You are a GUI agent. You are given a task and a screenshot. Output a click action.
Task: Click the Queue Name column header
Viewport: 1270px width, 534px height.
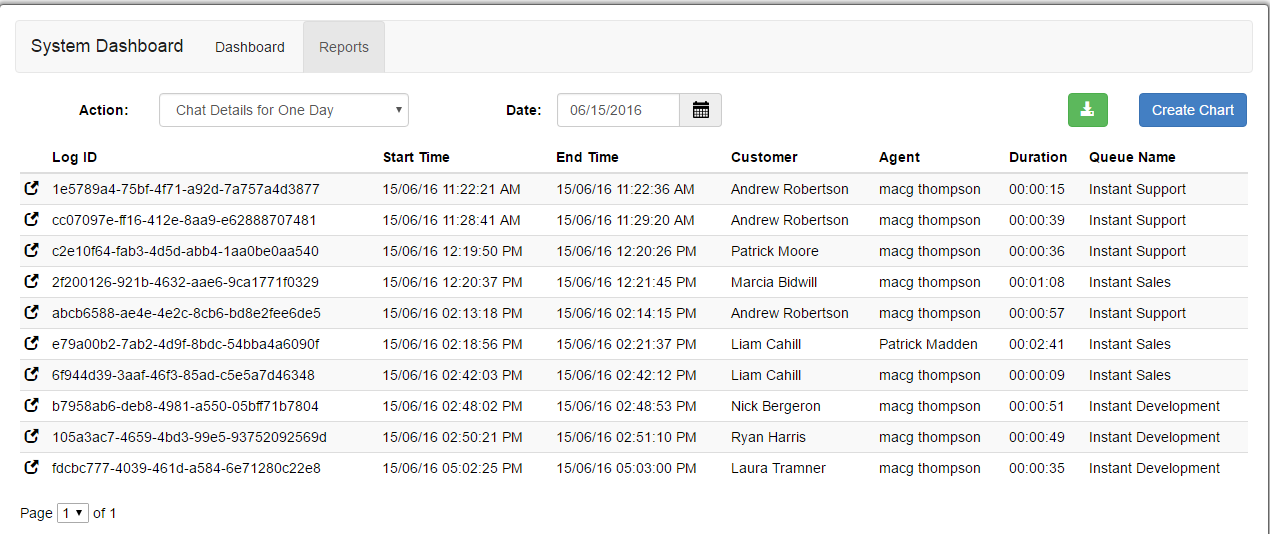[x=1132, y=157]
